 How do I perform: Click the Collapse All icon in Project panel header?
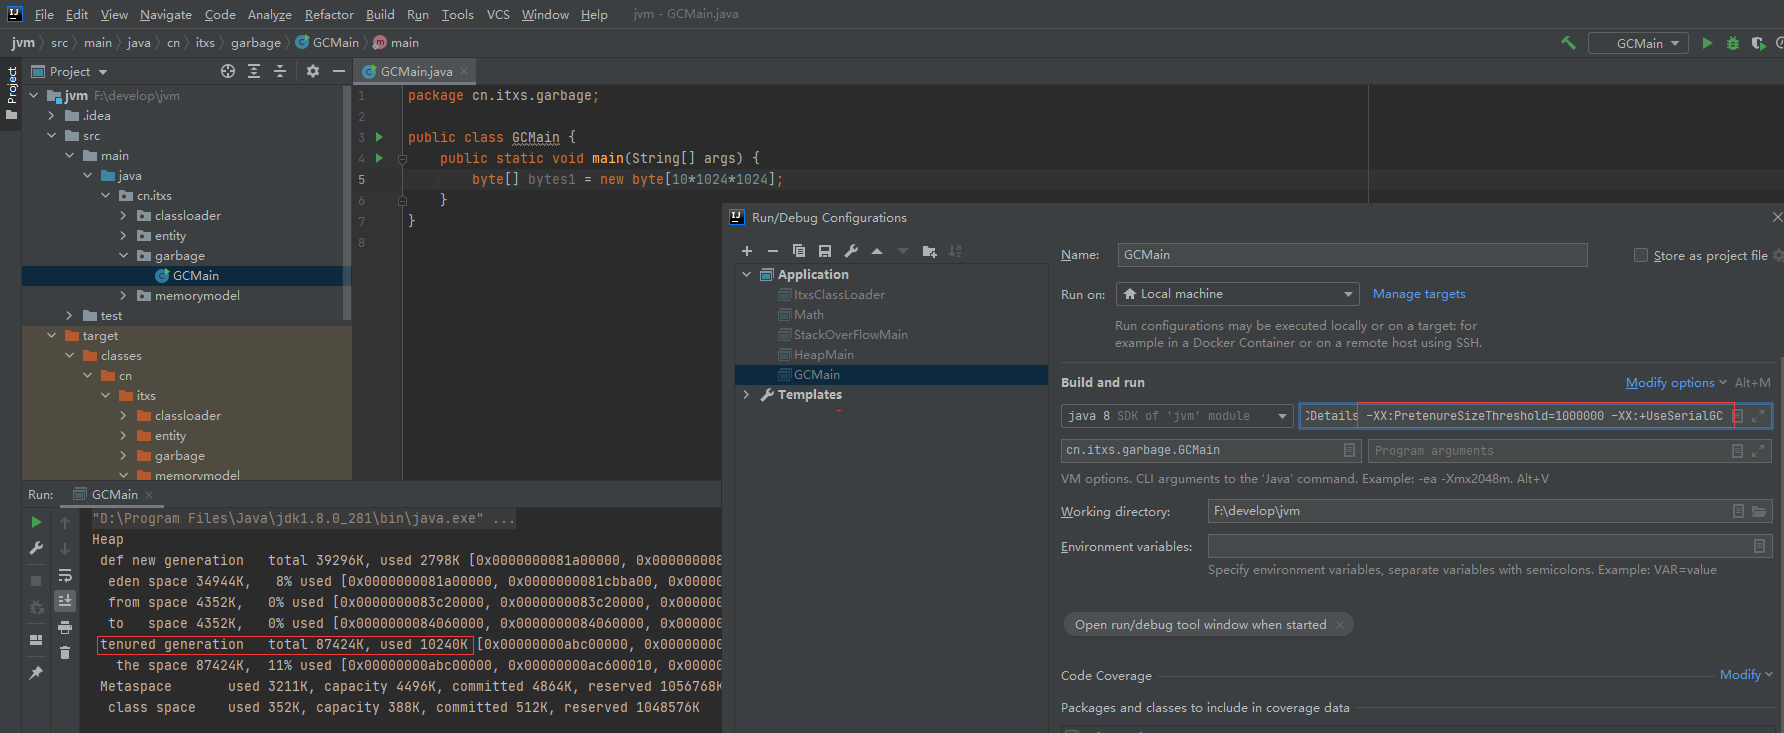(280, 71)
